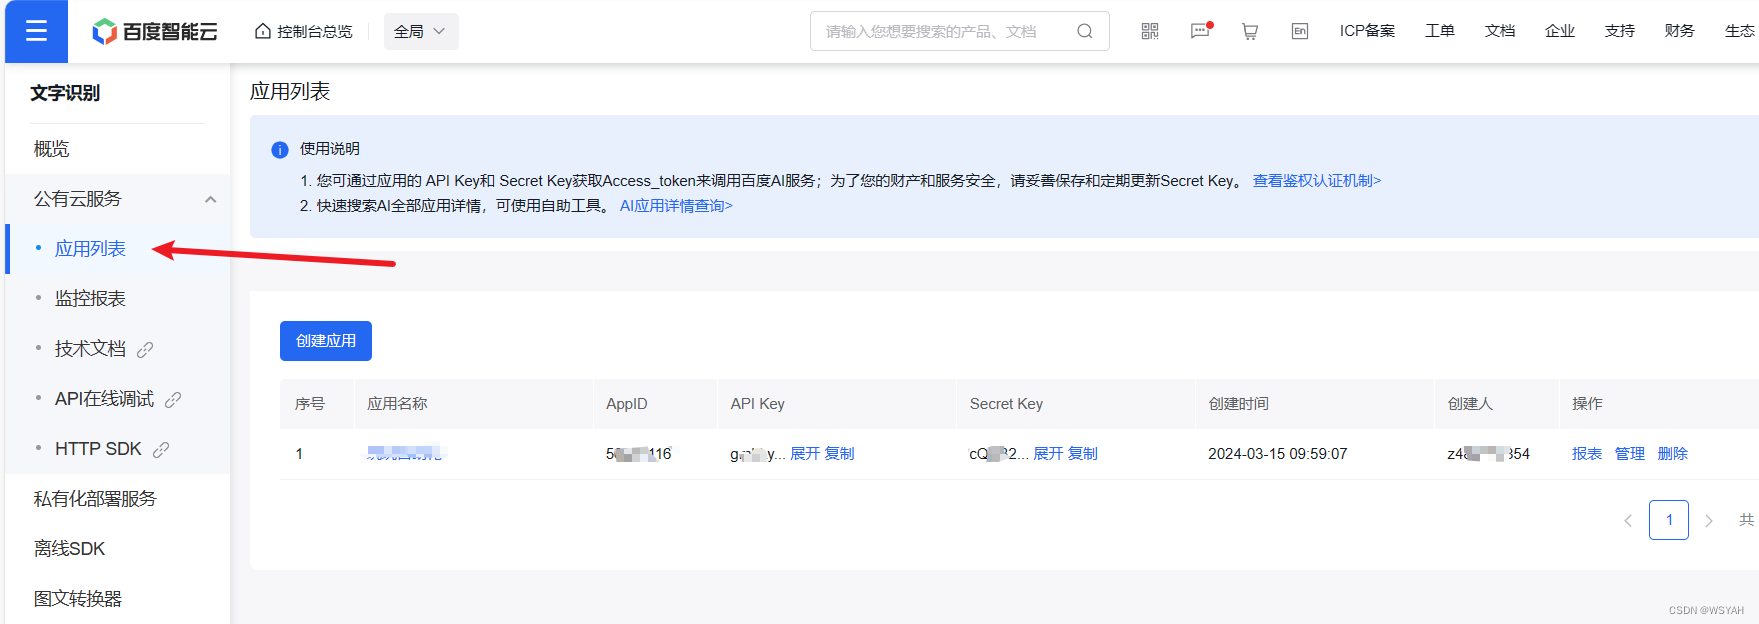The image size is (1759, 624).
Task: Click the 创建时间 column header
Action: coord(1238,404)
